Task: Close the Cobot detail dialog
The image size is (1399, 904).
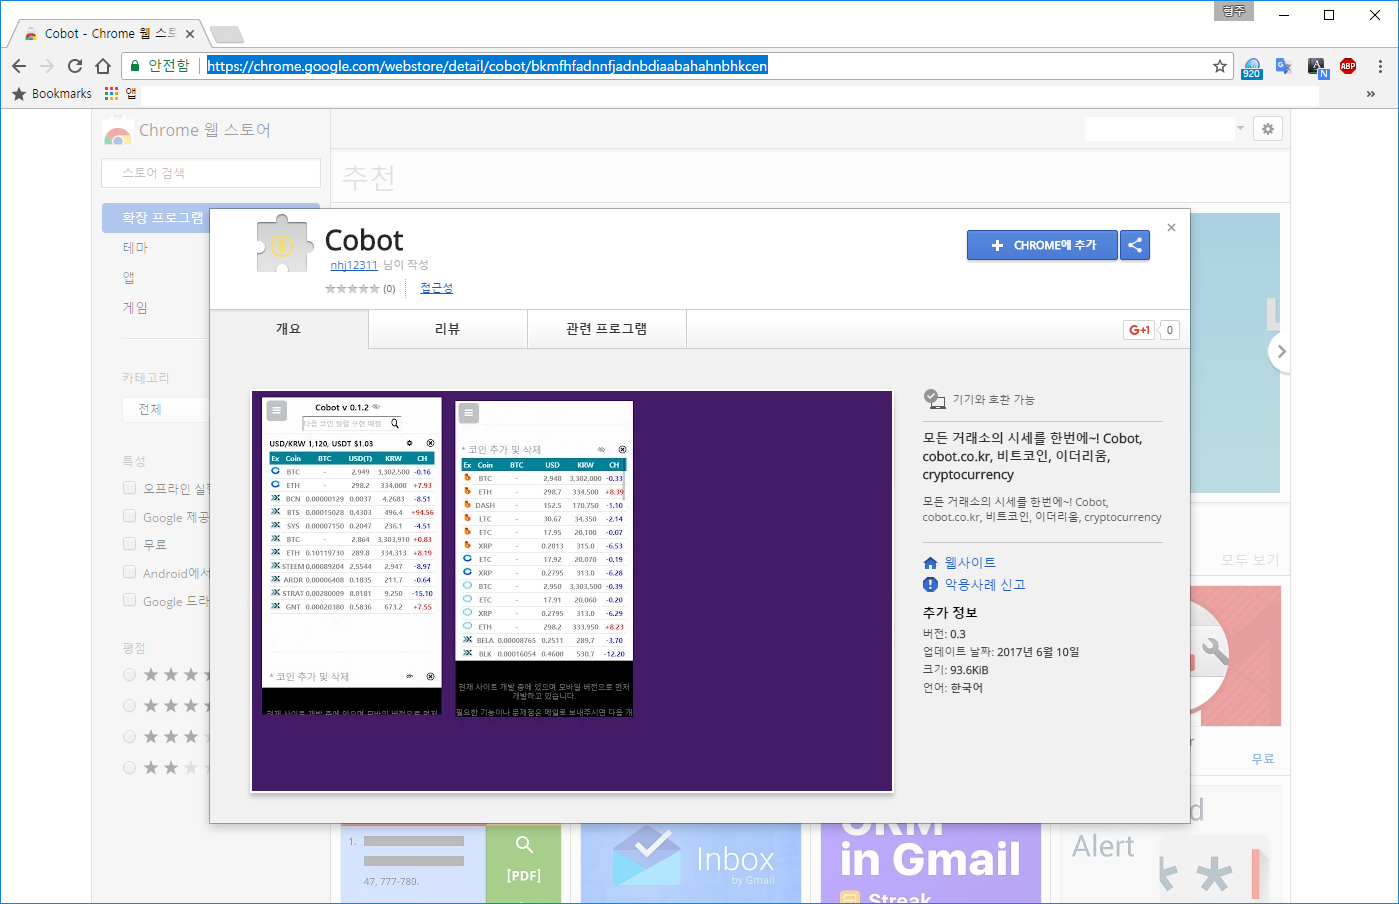Action: tap(1171, 228)
